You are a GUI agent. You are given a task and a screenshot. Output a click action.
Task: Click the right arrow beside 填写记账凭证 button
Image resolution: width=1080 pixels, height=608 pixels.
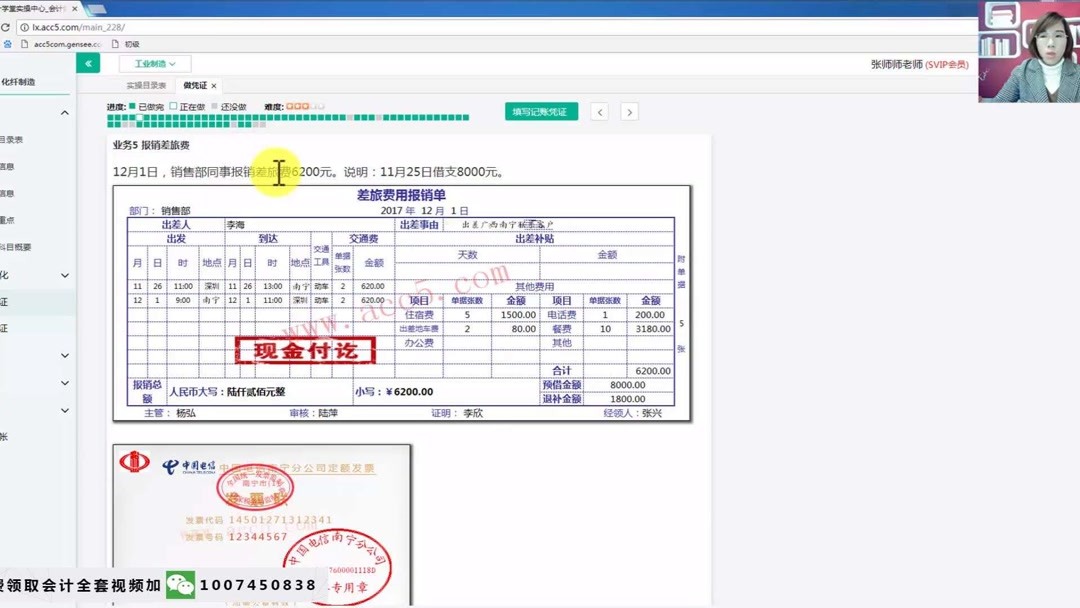tap(628, 112)
